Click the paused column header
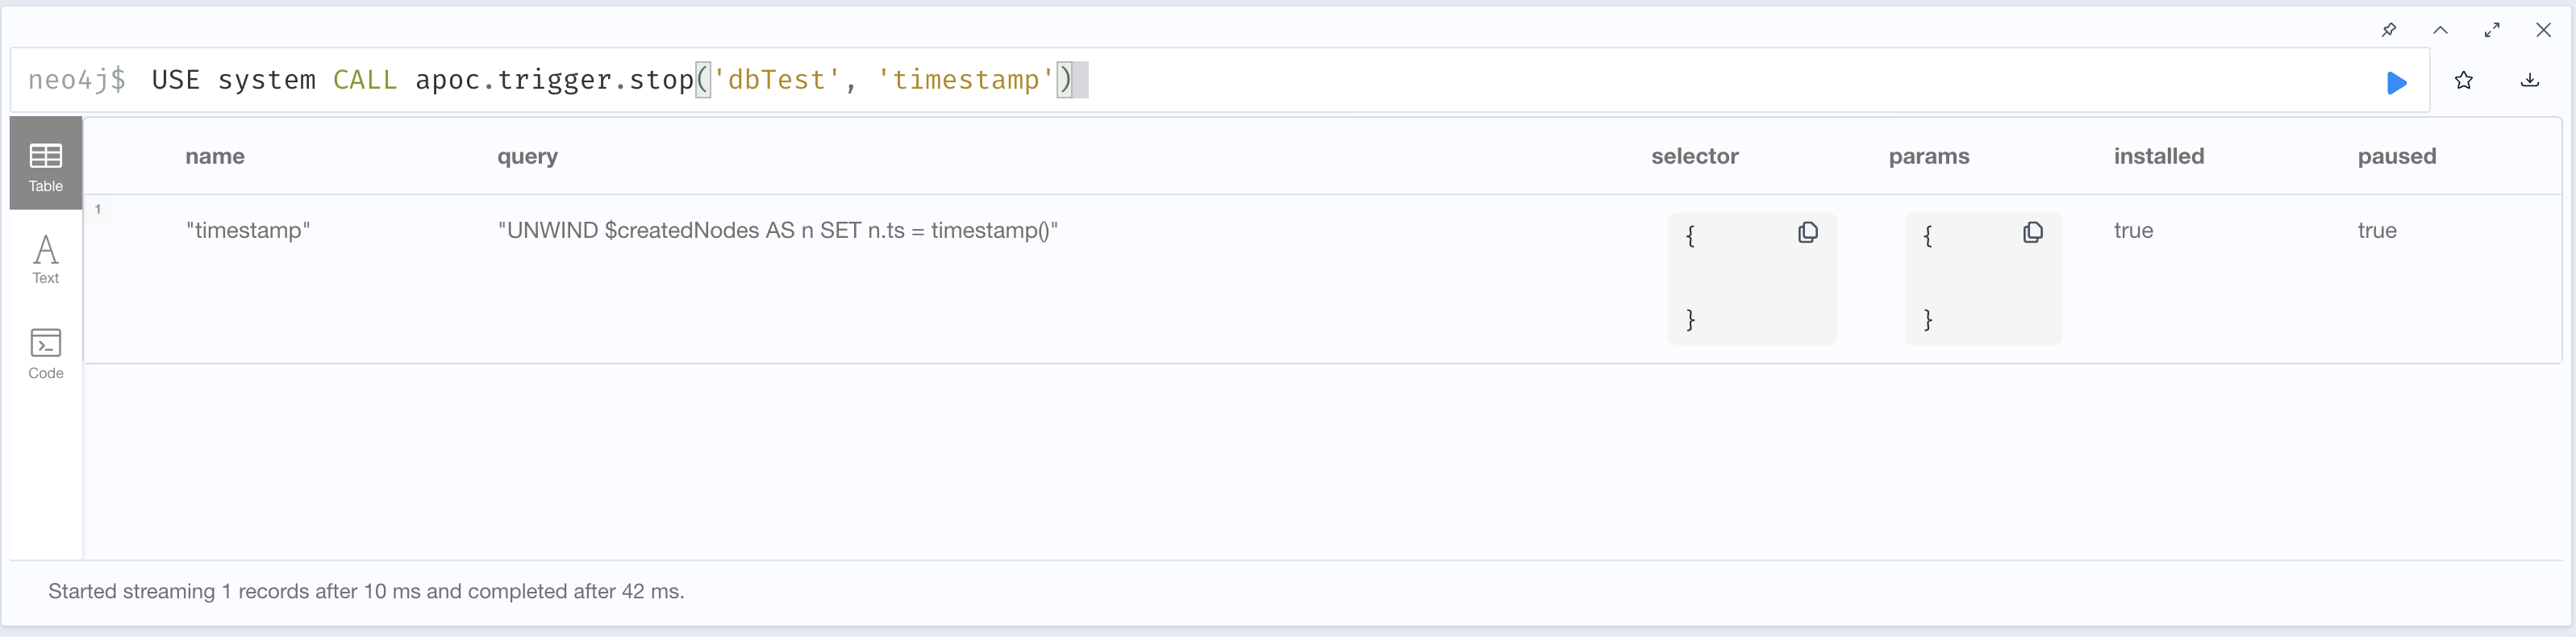 (2396, 157)
